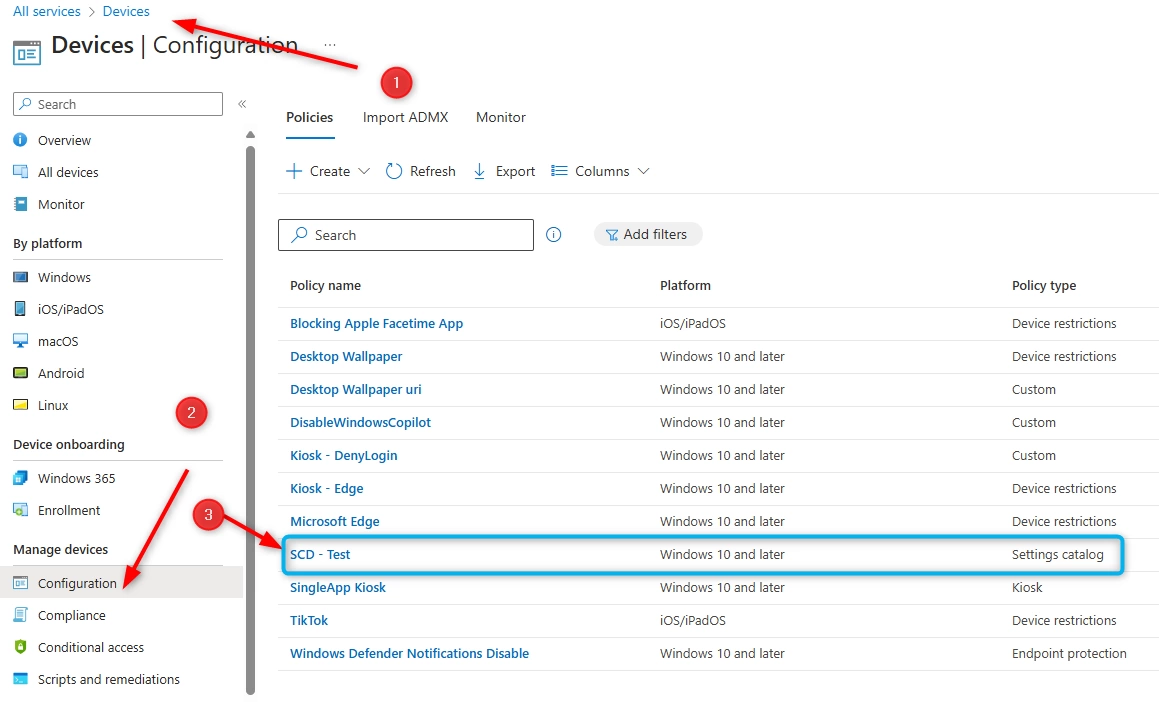Open the TikTok policy

coord(309,620)
